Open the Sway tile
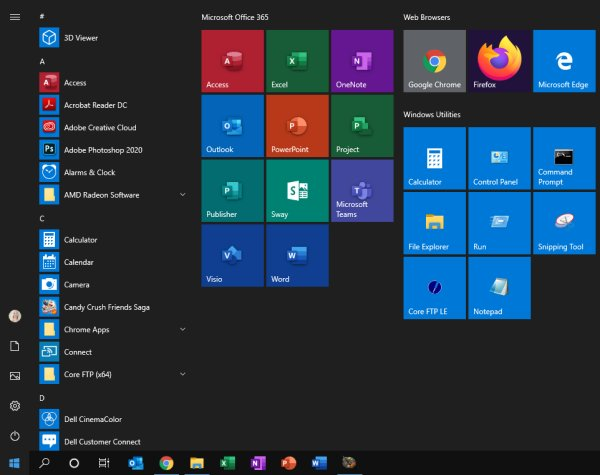 [x=297, y=191]
